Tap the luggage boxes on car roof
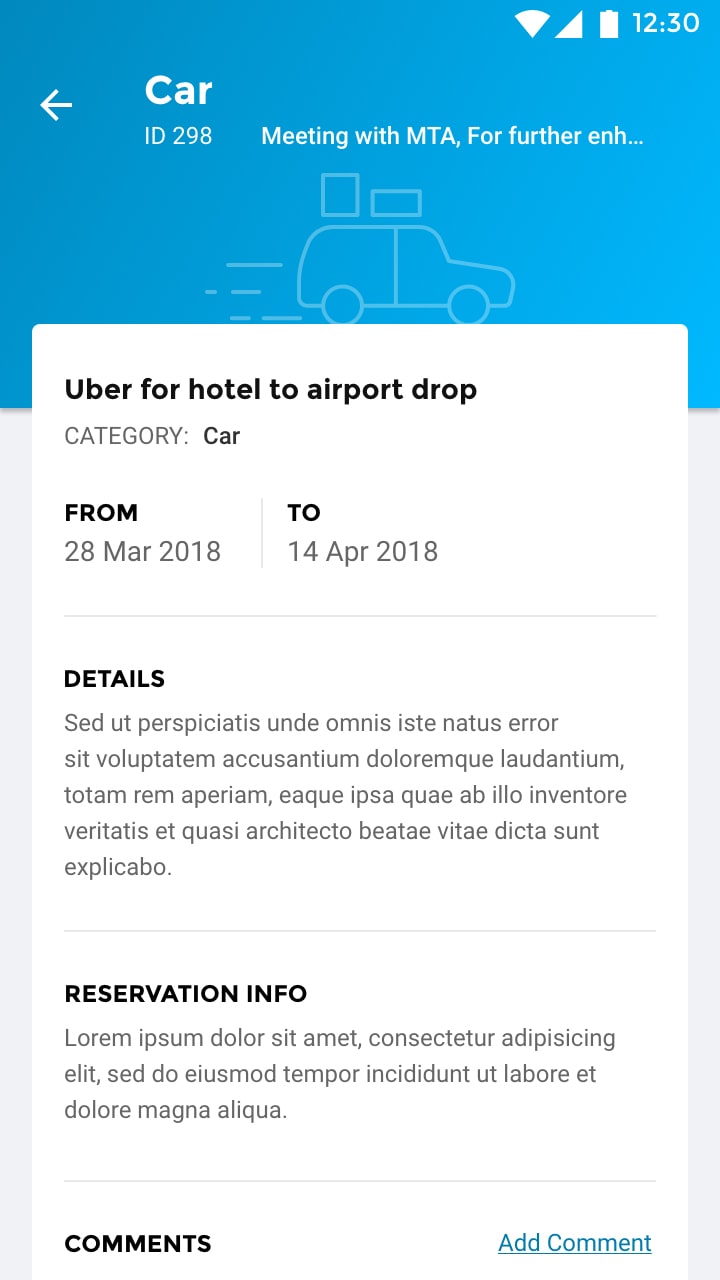 click(371, 195)
